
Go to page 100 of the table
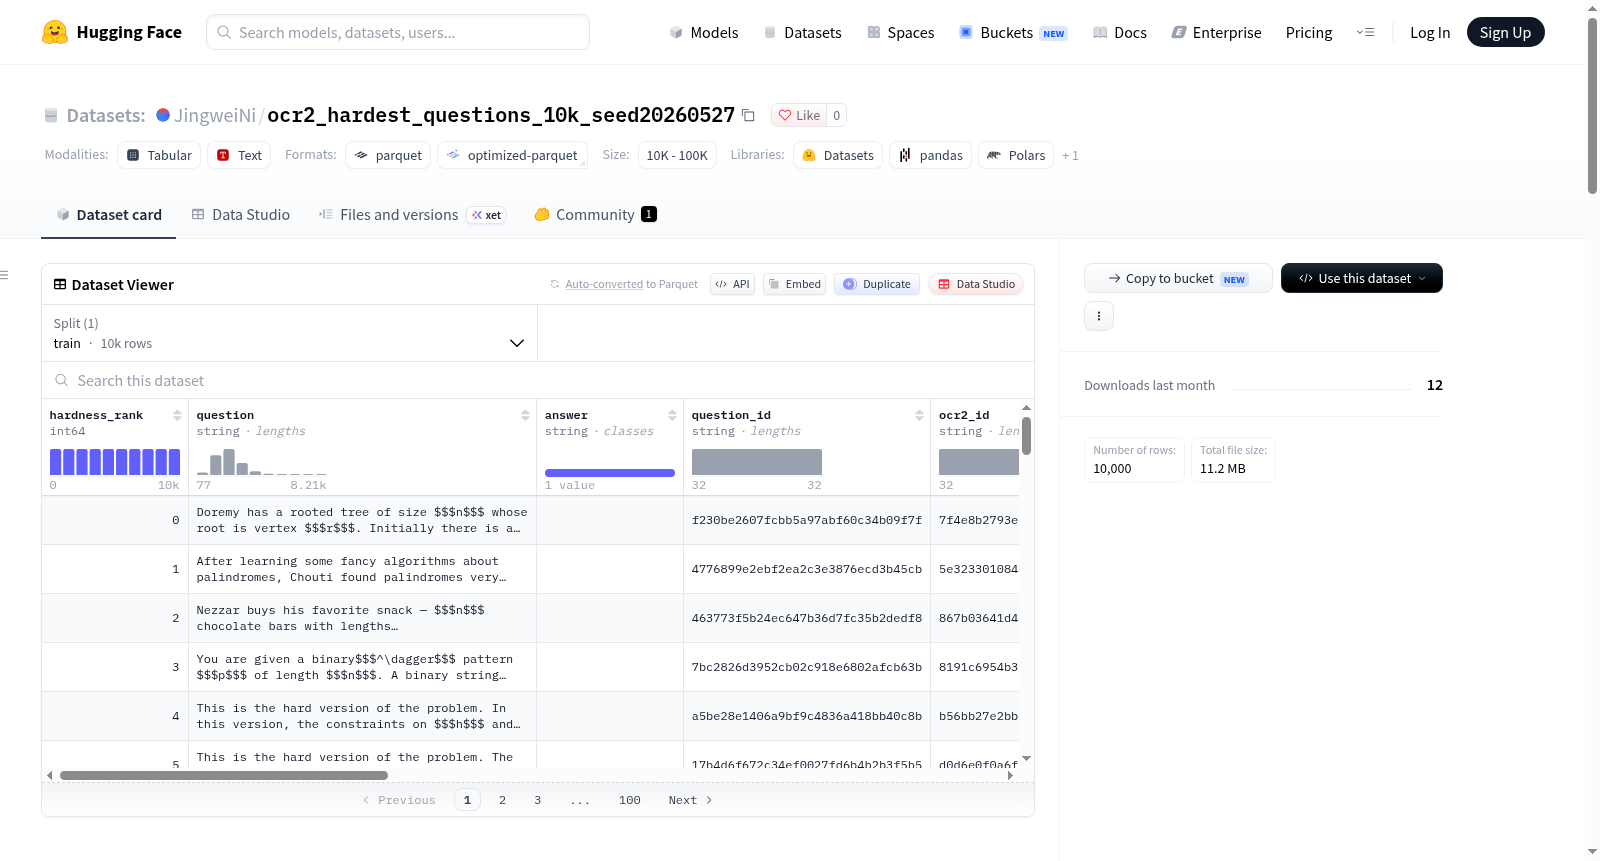pyautogui.click(x=629, y=800)
